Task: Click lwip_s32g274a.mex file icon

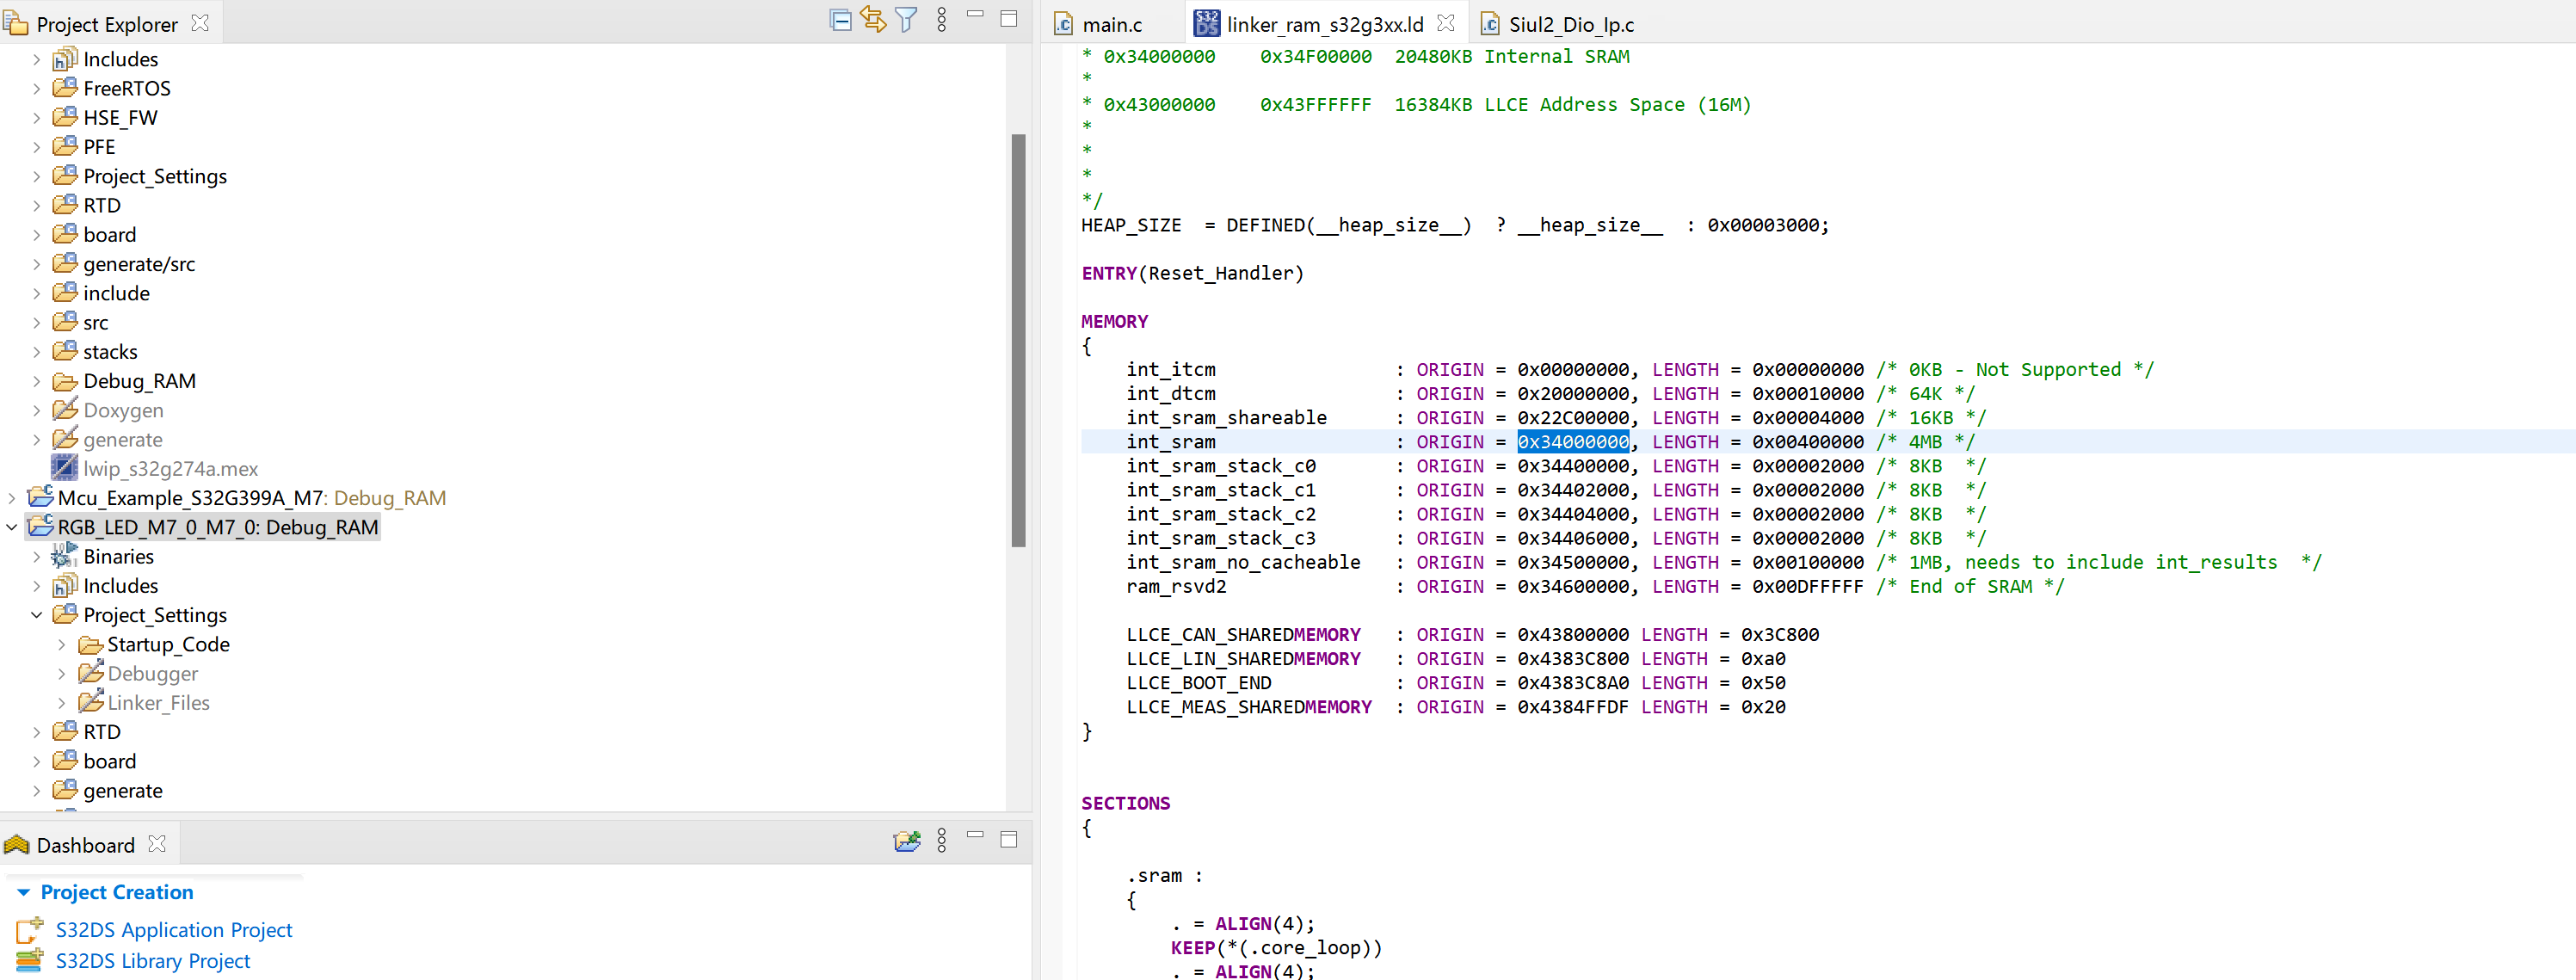Action: click(65, 469)
